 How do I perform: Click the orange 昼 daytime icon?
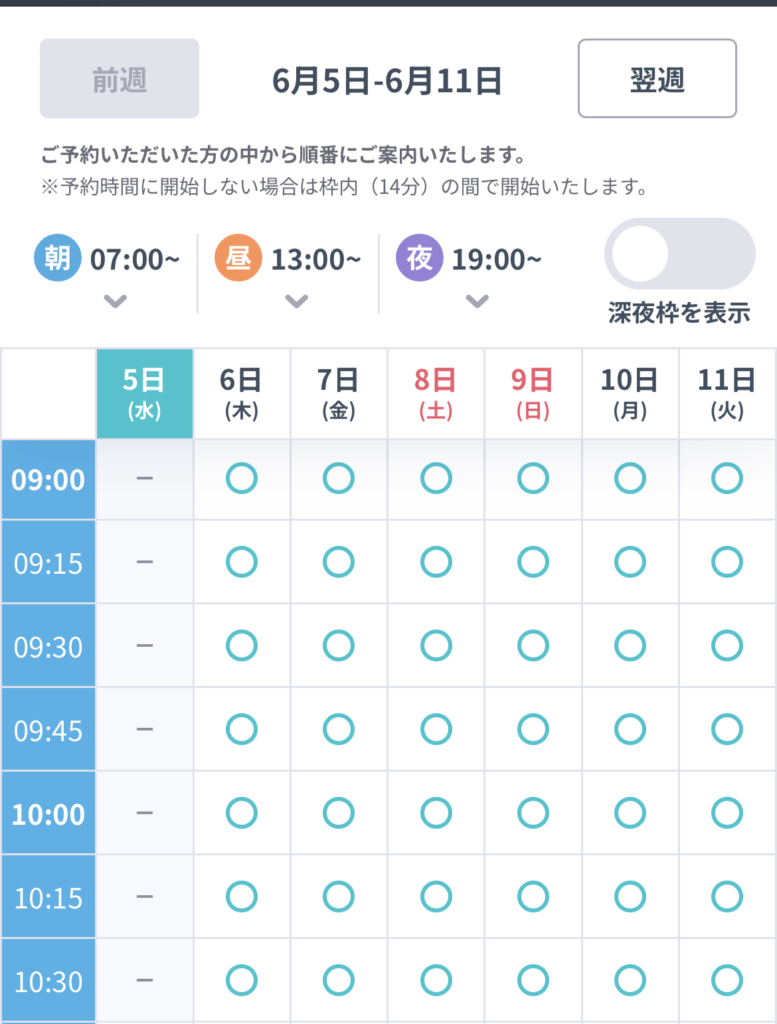coord(238,259)
